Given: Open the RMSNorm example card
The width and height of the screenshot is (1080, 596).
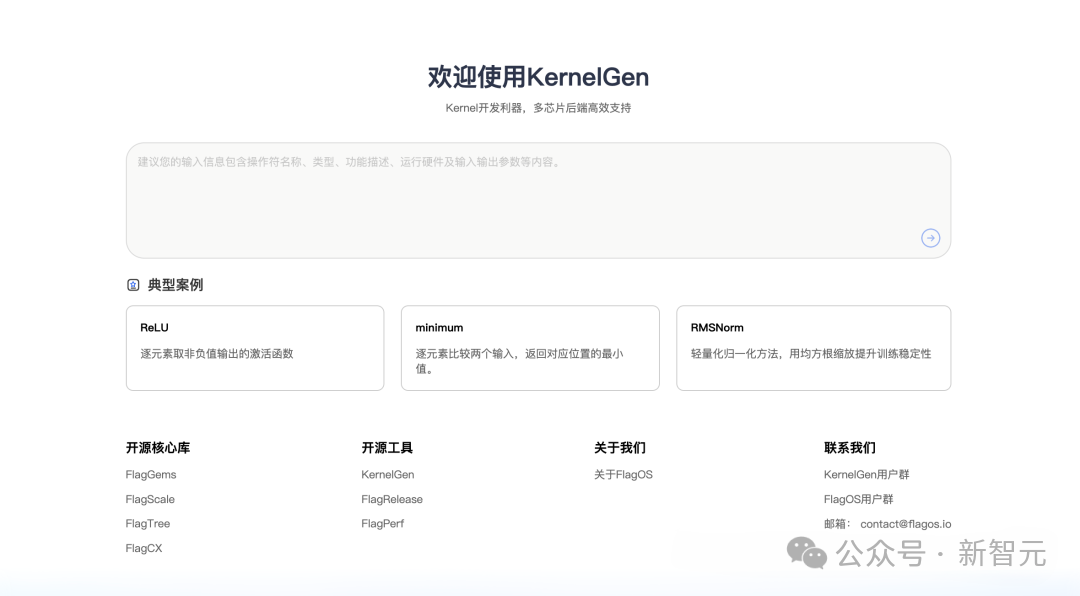Looking at the screenshot, I should click(x=813, y=348).
